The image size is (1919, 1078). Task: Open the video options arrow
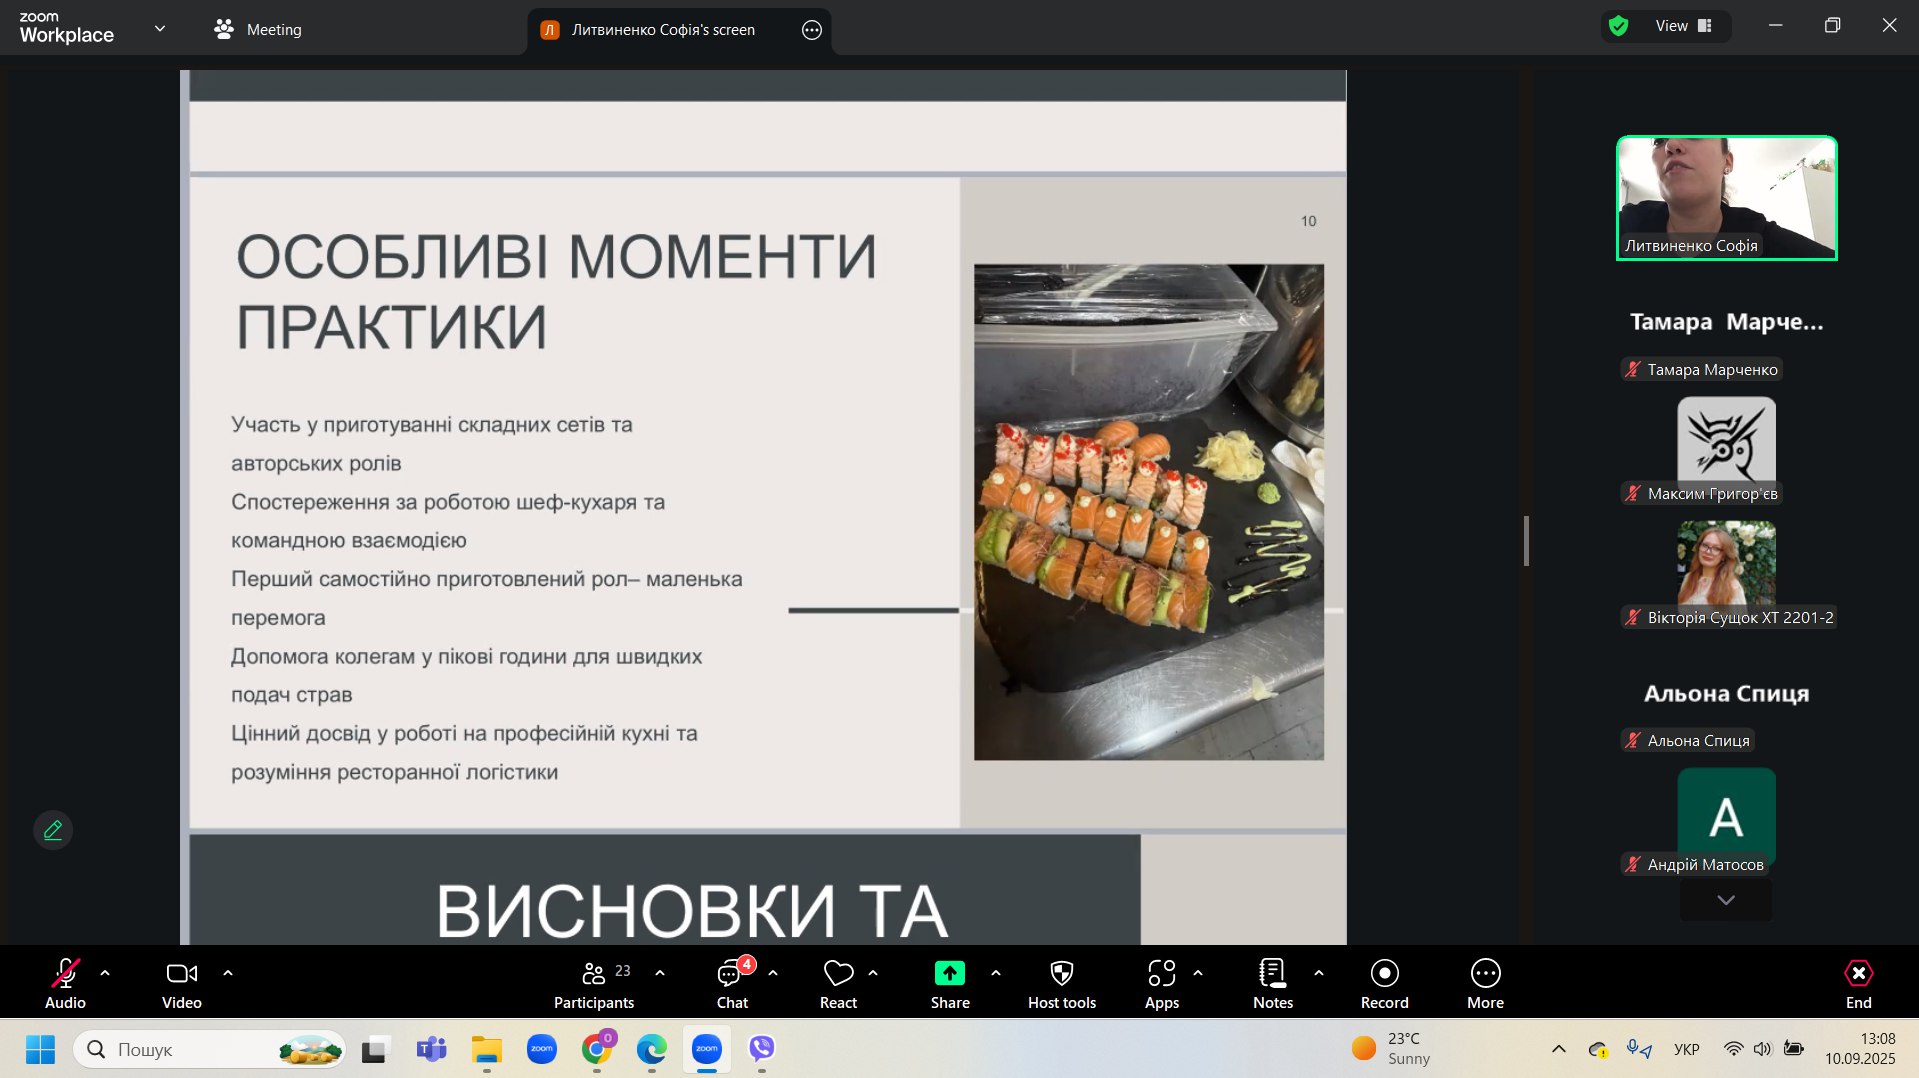pos(228,973)
